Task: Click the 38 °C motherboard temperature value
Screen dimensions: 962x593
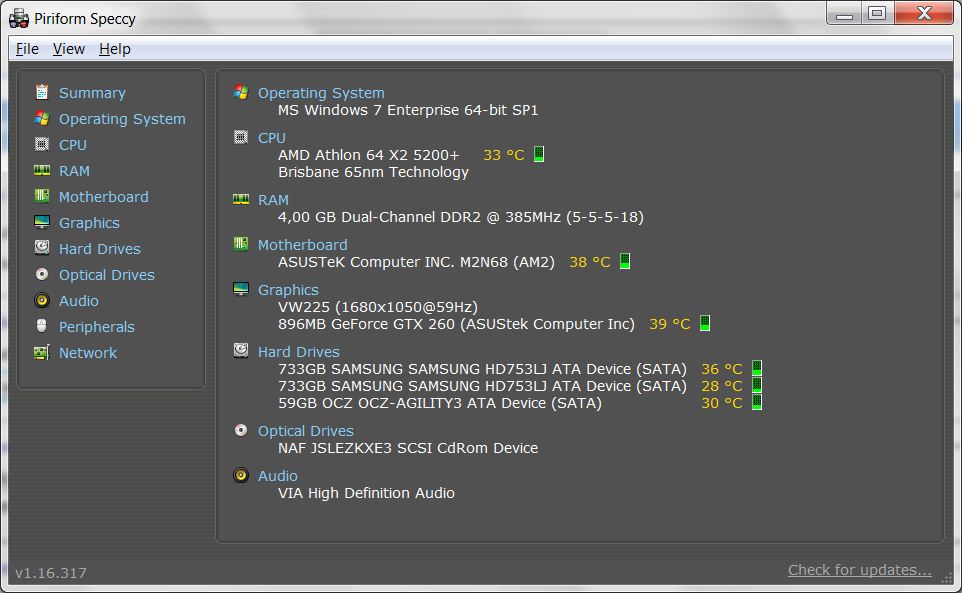Action: click(590, 262)
